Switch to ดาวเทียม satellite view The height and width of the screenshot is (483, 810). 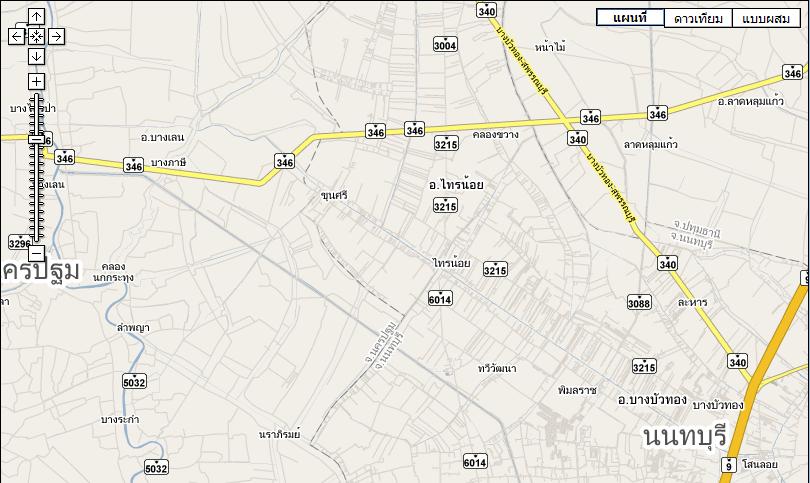[x=698, y=19]
